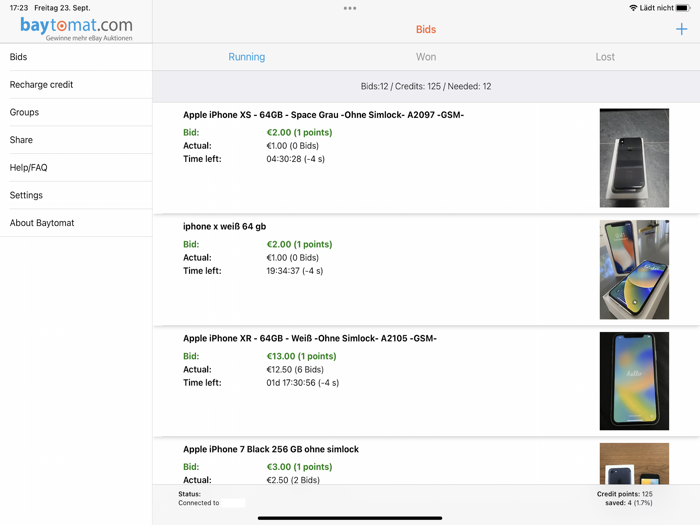Click the baytomat.com logo

[x=76, y=28]
